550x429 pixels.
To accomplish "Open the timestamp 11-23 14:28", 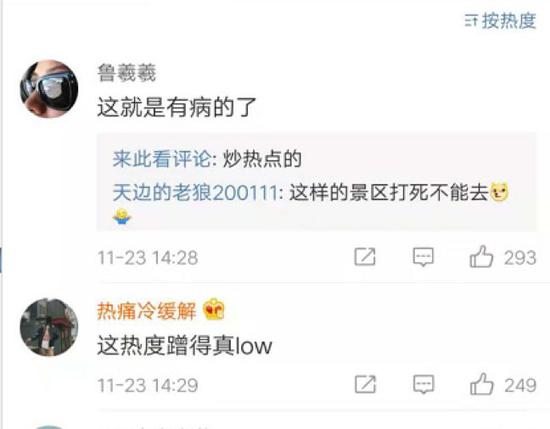I will click(148, 258).
